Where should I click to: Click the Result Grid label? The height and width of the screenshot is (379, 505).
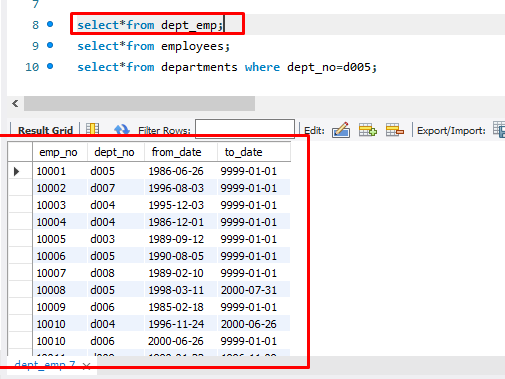pyautogui.click(x=45, y=130)
